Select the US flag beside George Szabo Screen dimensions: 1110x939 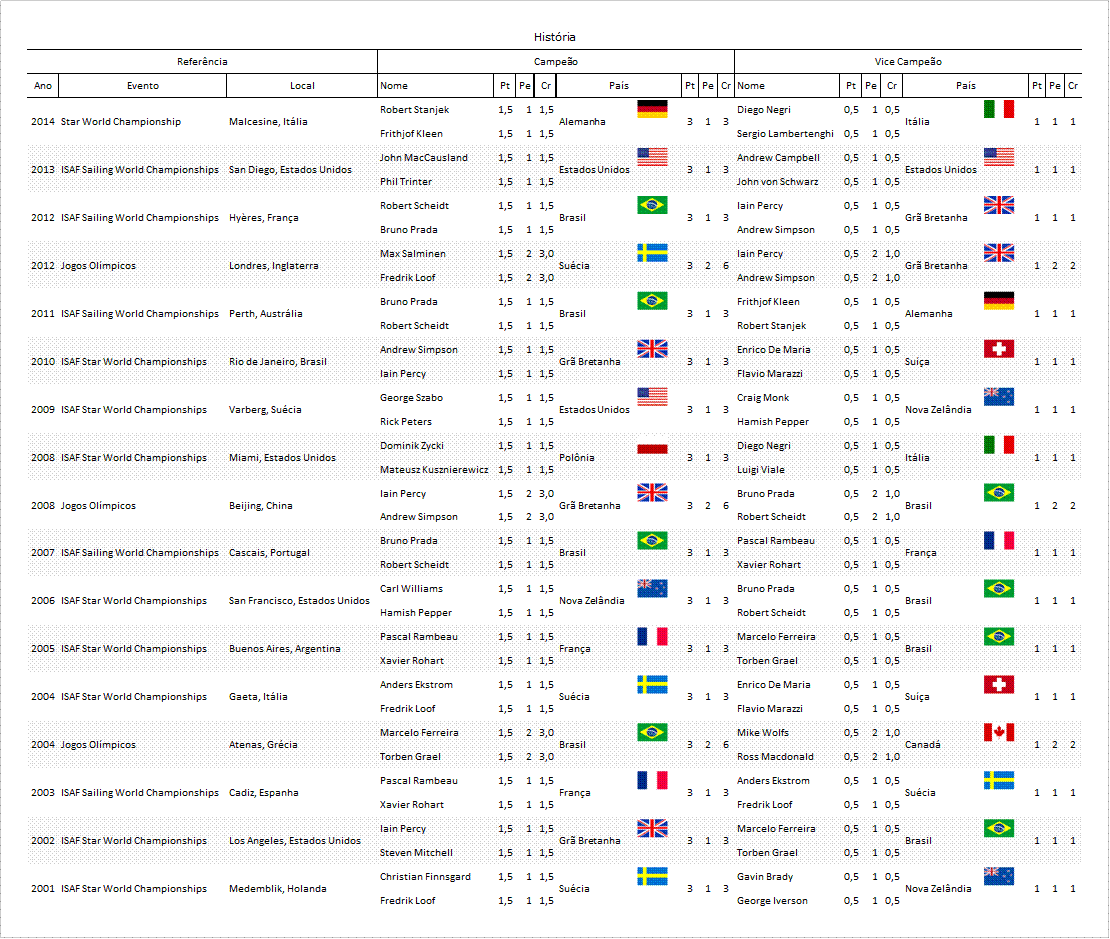pyautogui.click(x=652, y=397)
